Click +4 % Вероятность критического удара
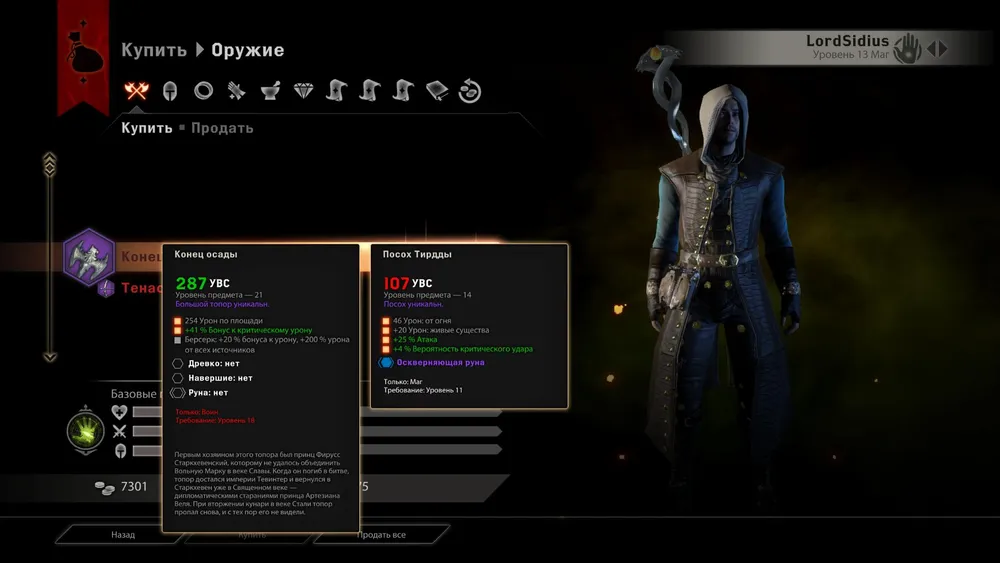The width and height of the screenshot is (1000, 563). 462,349
